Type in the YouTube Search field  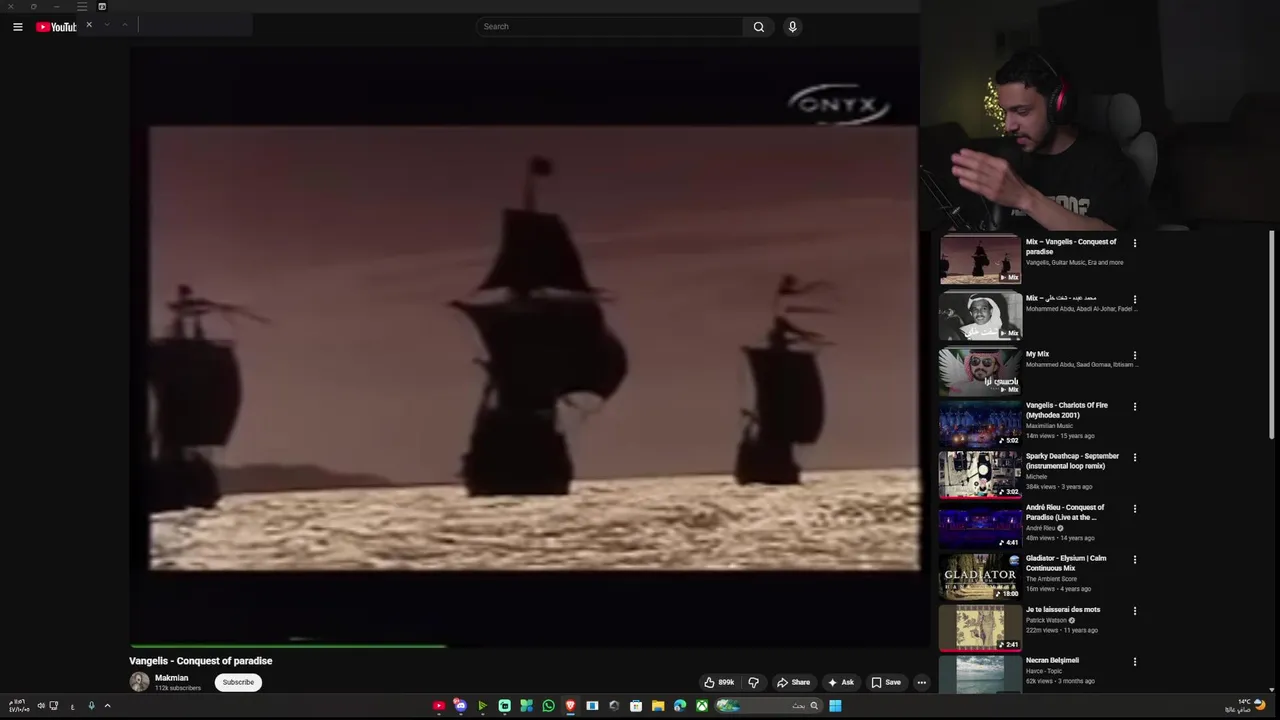click(610, 27)
